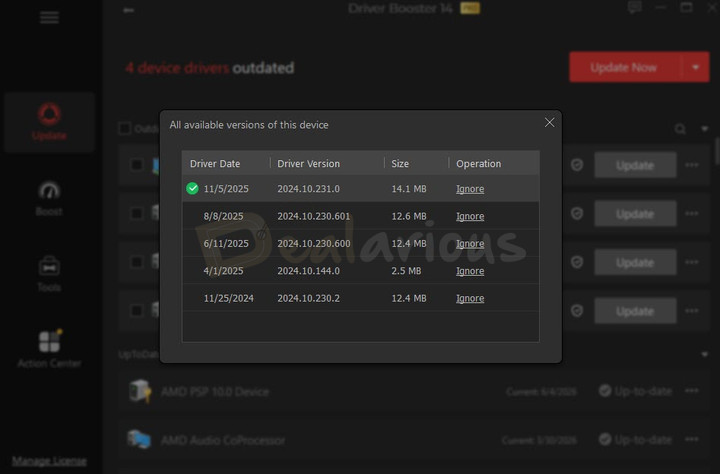Viewport: 720px width, 474px height.
Task: Check the third outdated driver checkbox
Action: tap(136, 262)
